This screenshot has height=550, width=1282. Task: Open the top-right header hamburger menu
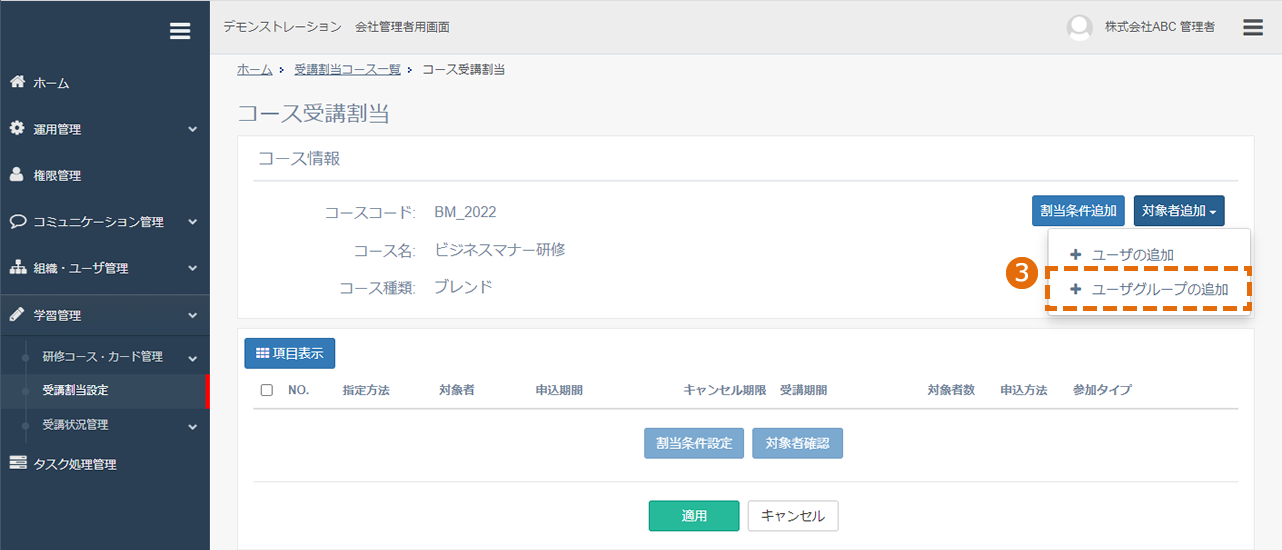1253,27
